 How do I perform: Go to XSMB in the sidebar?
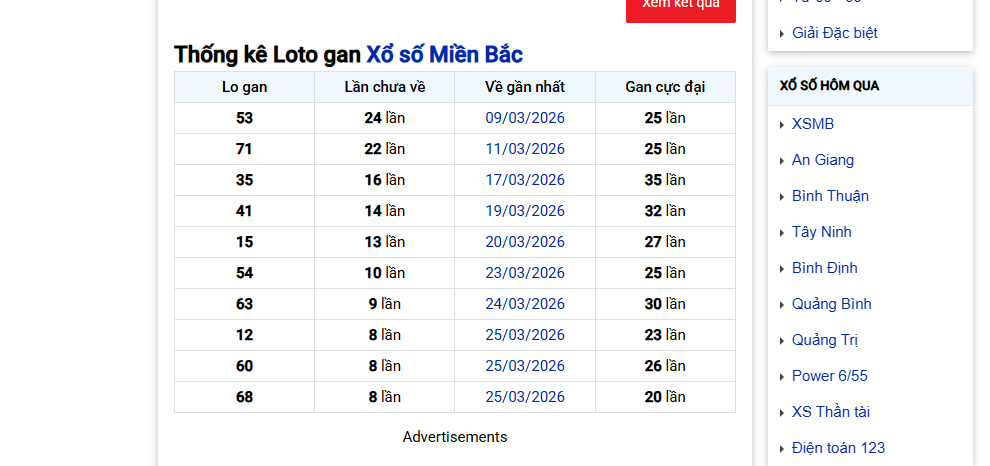pyautogui.click(x=812, y=124)
